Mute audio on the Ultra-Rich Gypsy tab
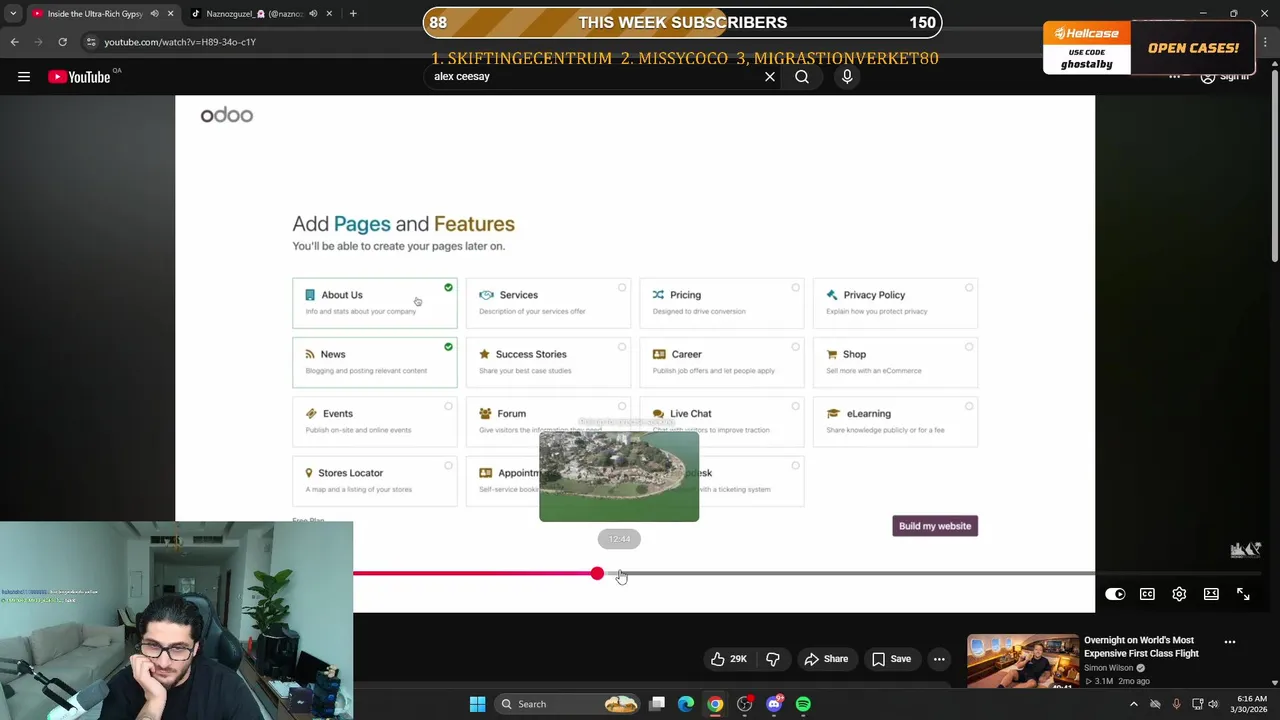Viewport: 1280px width, 720px height. [x=154, y=14]
